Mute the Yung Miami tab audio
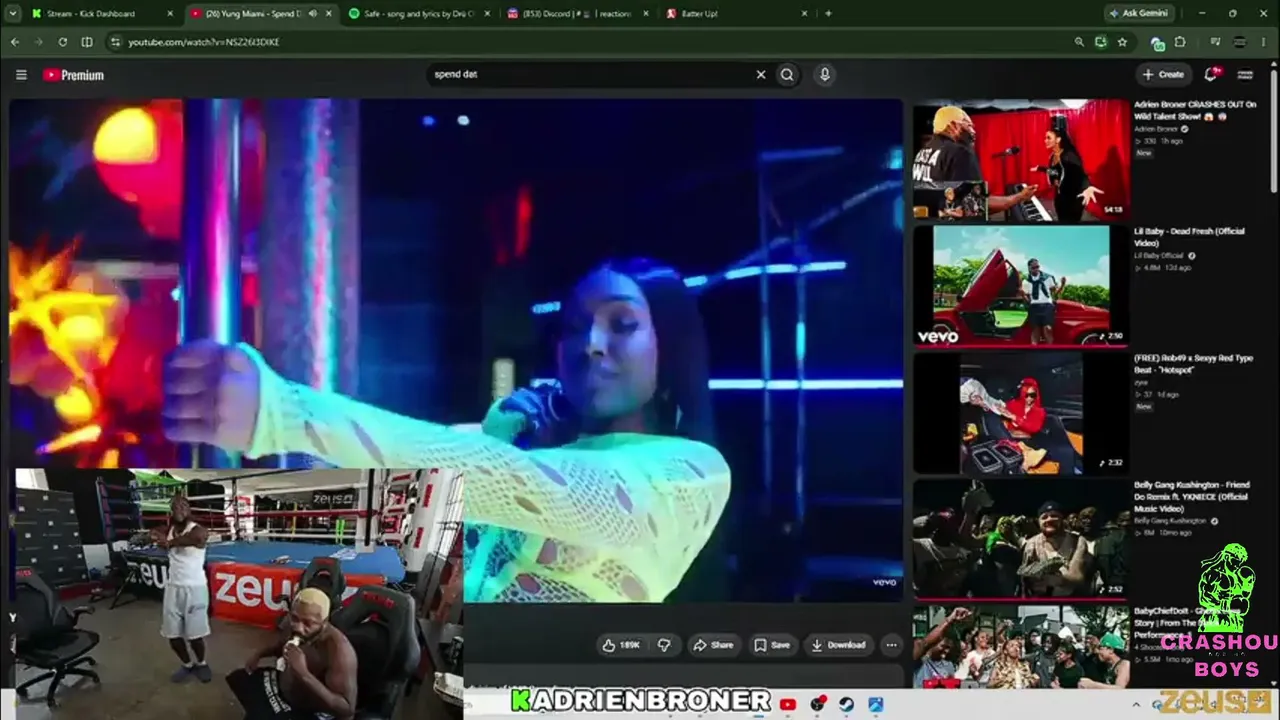Image resolution: width=1280 pixels, height=720 pixels. point(313,14)
